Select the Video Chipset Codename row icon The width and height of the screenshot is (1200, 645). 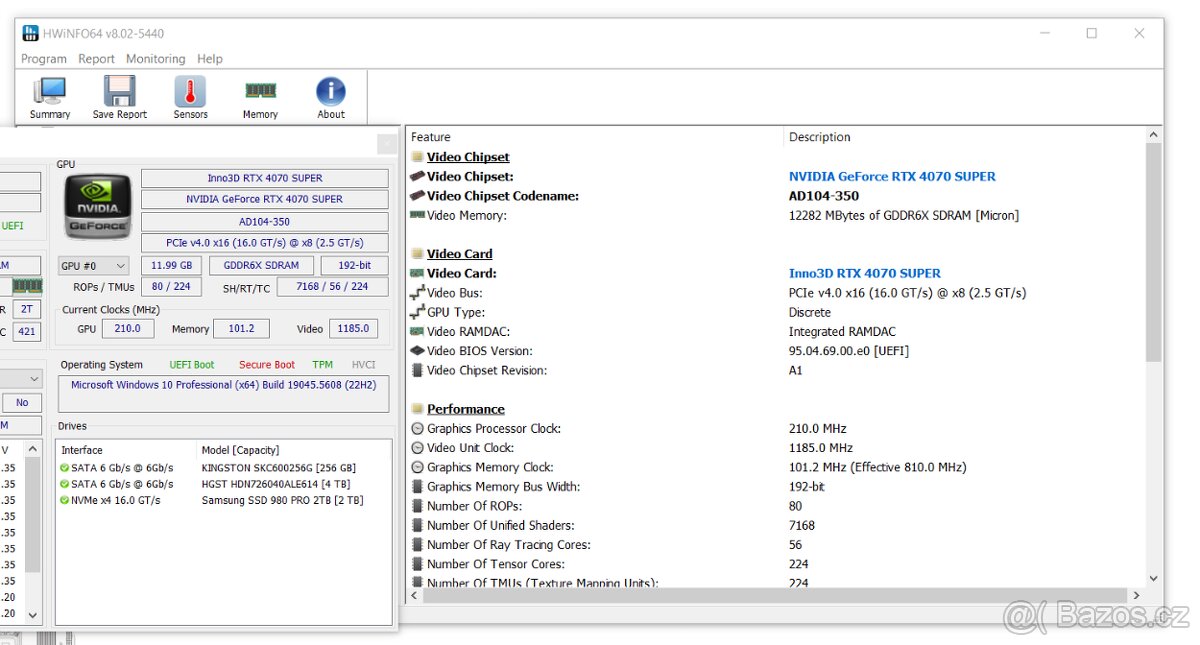point(417,196)
